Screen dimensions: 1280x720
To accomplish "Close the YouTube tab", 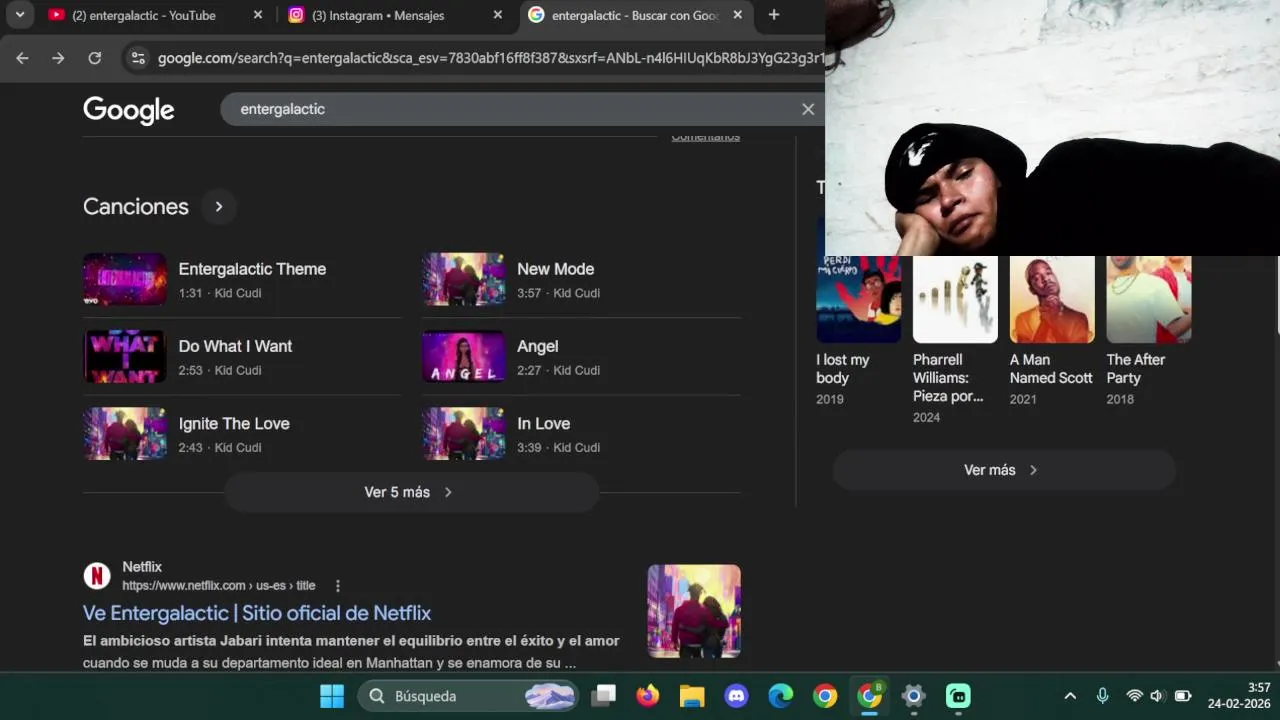I will tap(257, 15).
